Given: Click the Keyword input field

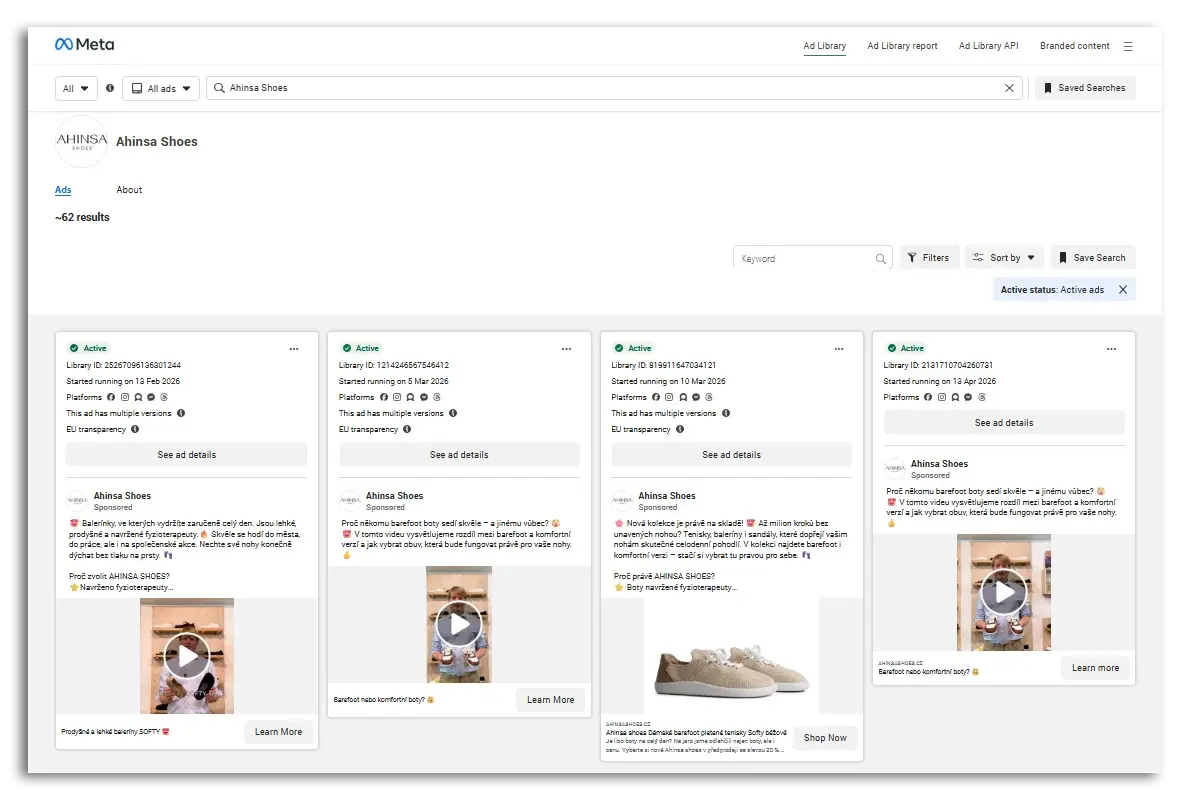Looking at the screenshot, I should 805,259.
